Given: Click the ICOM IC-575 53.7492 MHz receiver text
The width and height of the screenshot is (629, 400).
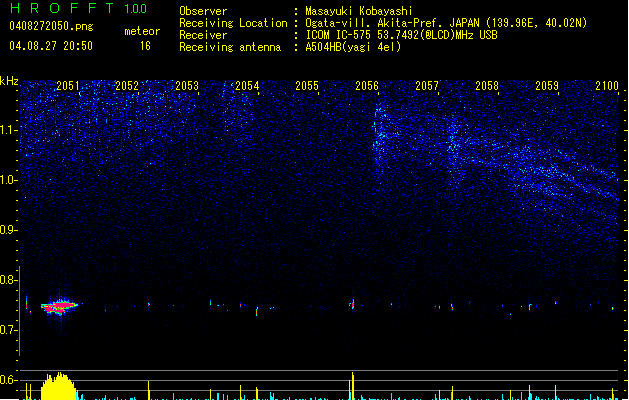Looking at the screenshot, I should click(401, 35).
